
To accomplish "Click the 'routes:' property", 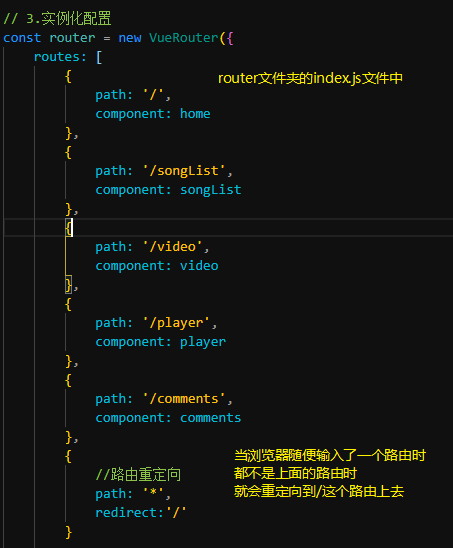I will click(60, 57).
